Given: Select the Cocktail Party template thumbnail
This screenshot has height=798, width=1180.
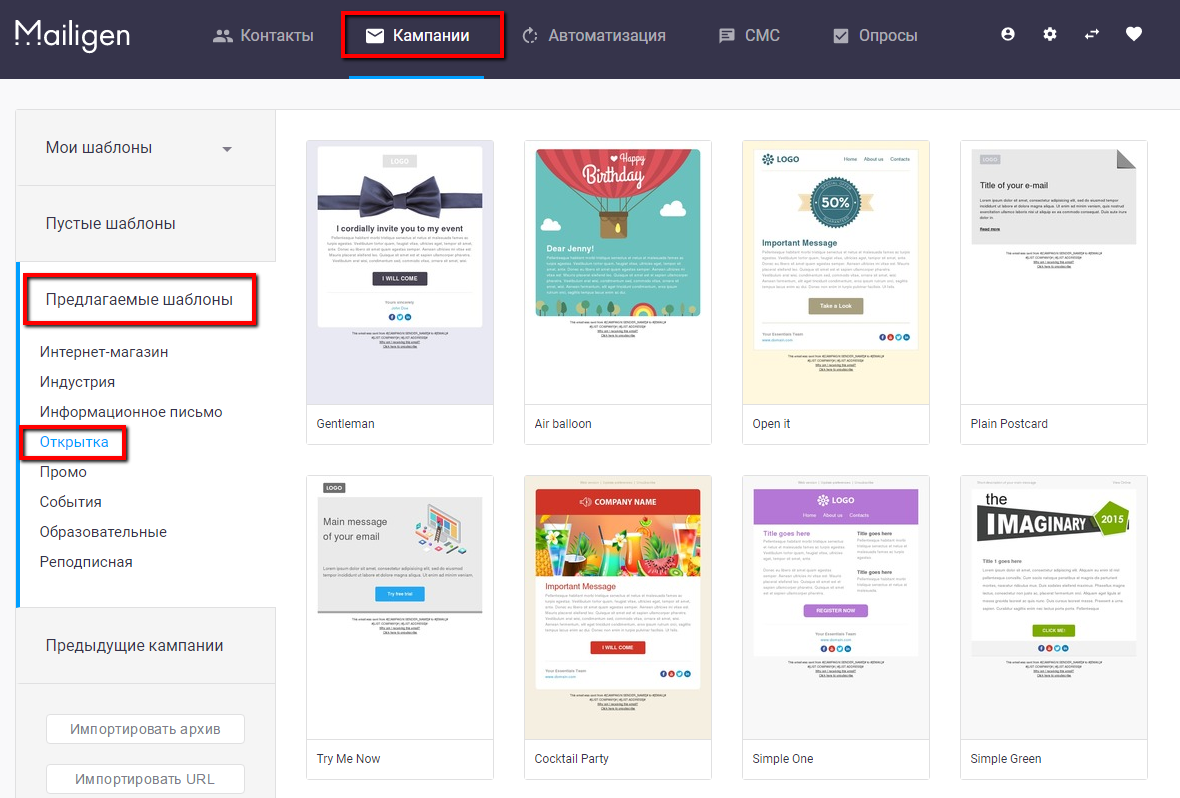Looking at the screenshot, I should pyautogui.click(x=617, y=607).
